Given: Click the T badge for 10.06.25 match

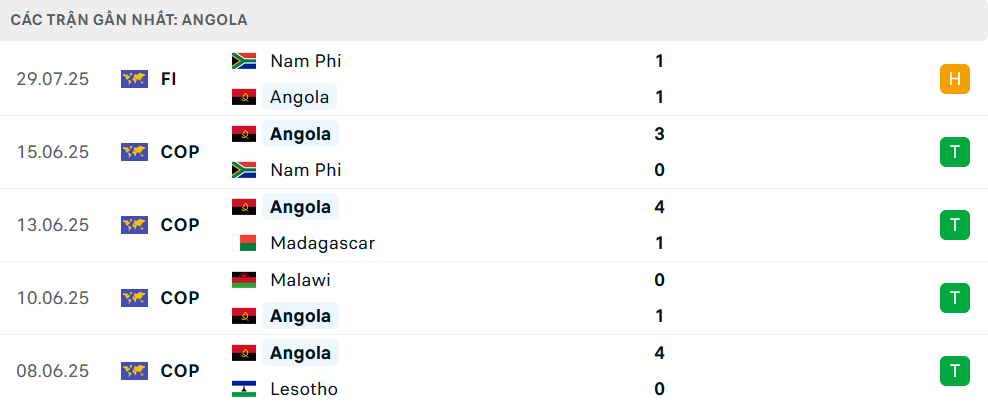Looking at the screenshot, I should (x=955, y=298).
